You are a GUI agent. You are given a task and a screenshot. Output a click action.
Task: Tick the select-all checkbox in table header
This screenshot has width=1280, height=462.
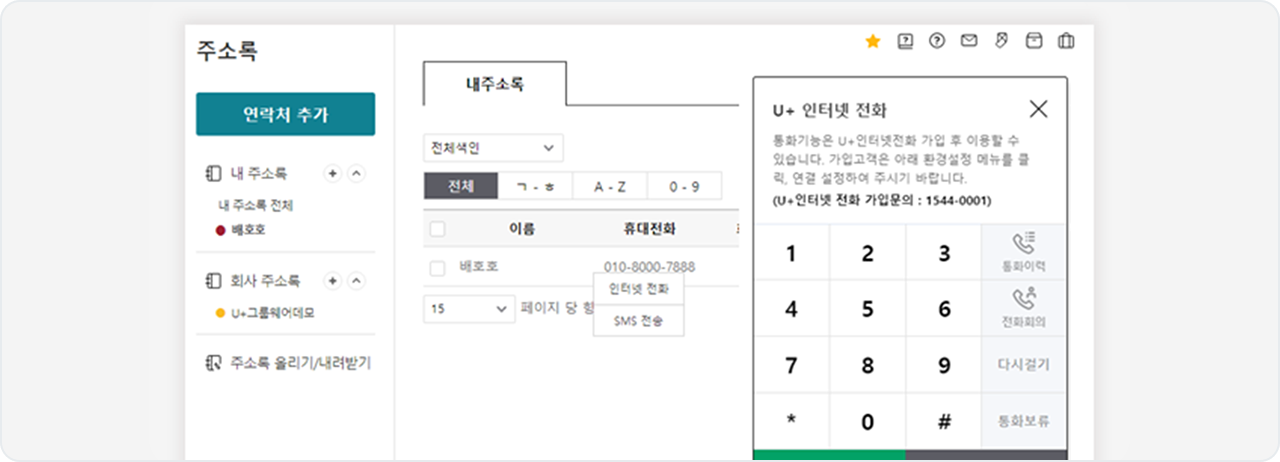[x=437, y=229]
